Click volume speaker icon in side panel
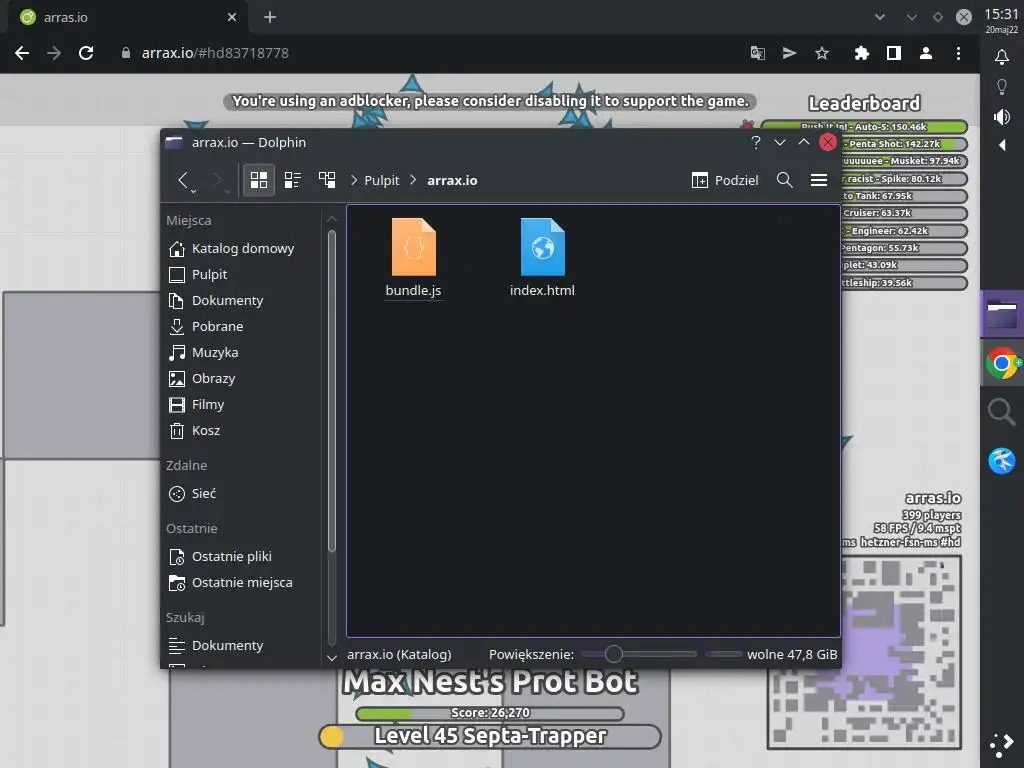Viewport: 1024px width, 768px height. [x=1002, y=117]
